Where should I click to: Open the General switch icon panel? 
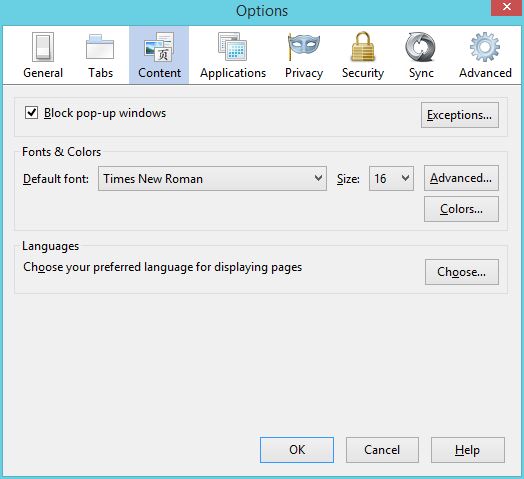pyautogui.click(x=43, y=47)
